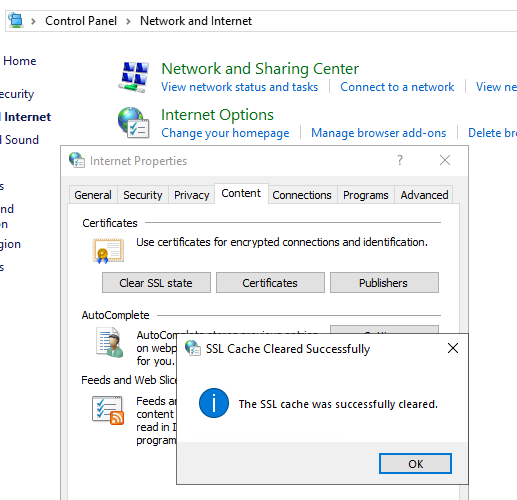Viewport: 517px width, 500px height.
Task: Click Network and Internet breadcrumb
Action: coord(196,21)
